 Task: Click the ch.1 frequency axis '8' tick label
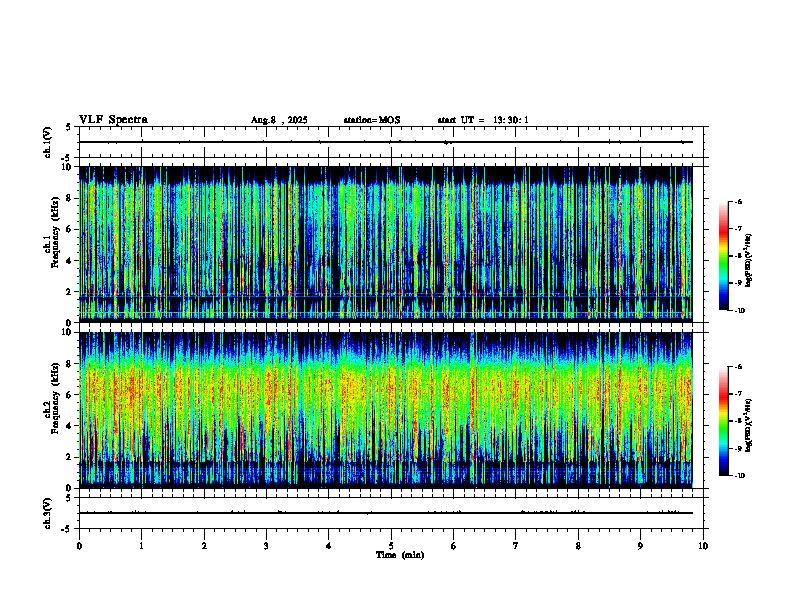click(x=70, y=198)
